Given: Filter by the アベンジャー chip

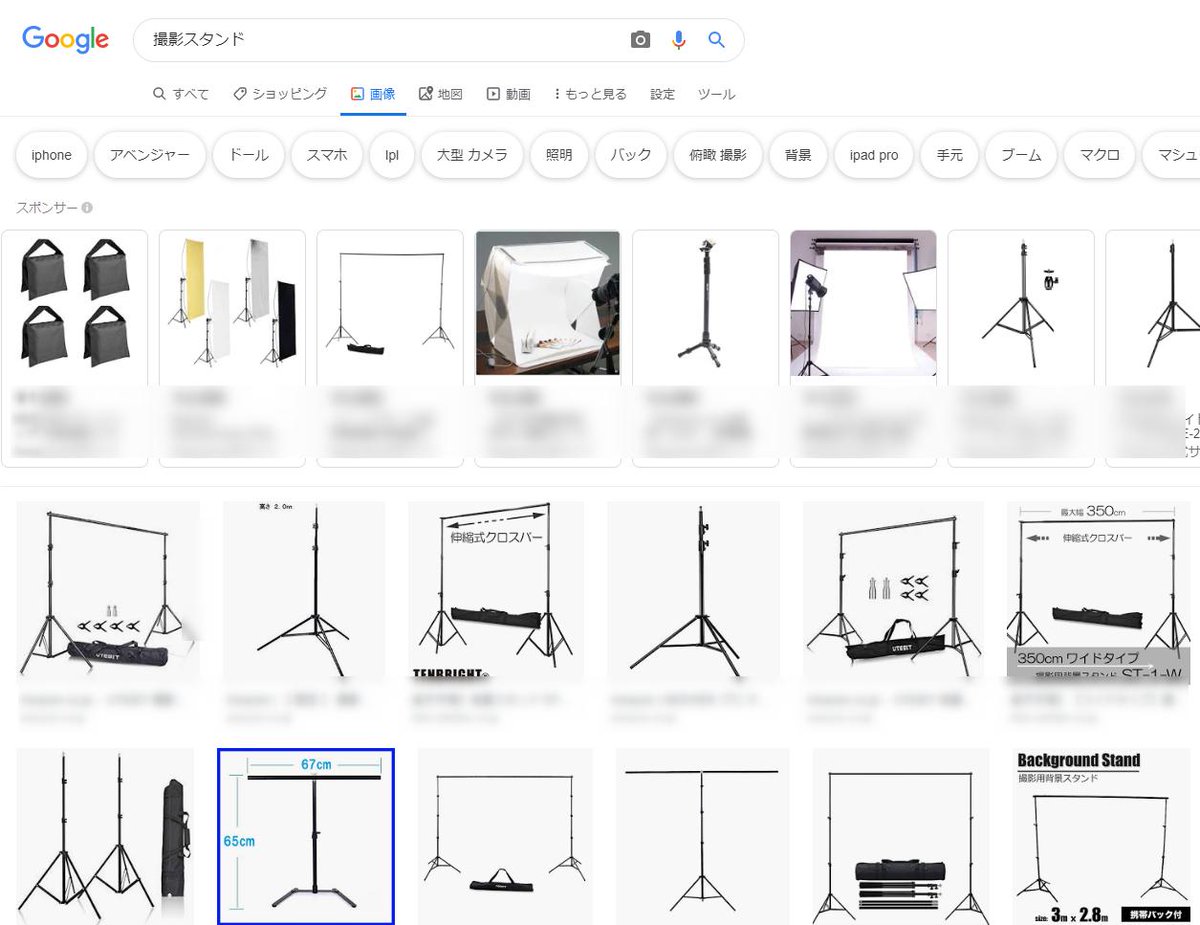Looking at the screenshot, I should tap(150, 155).
